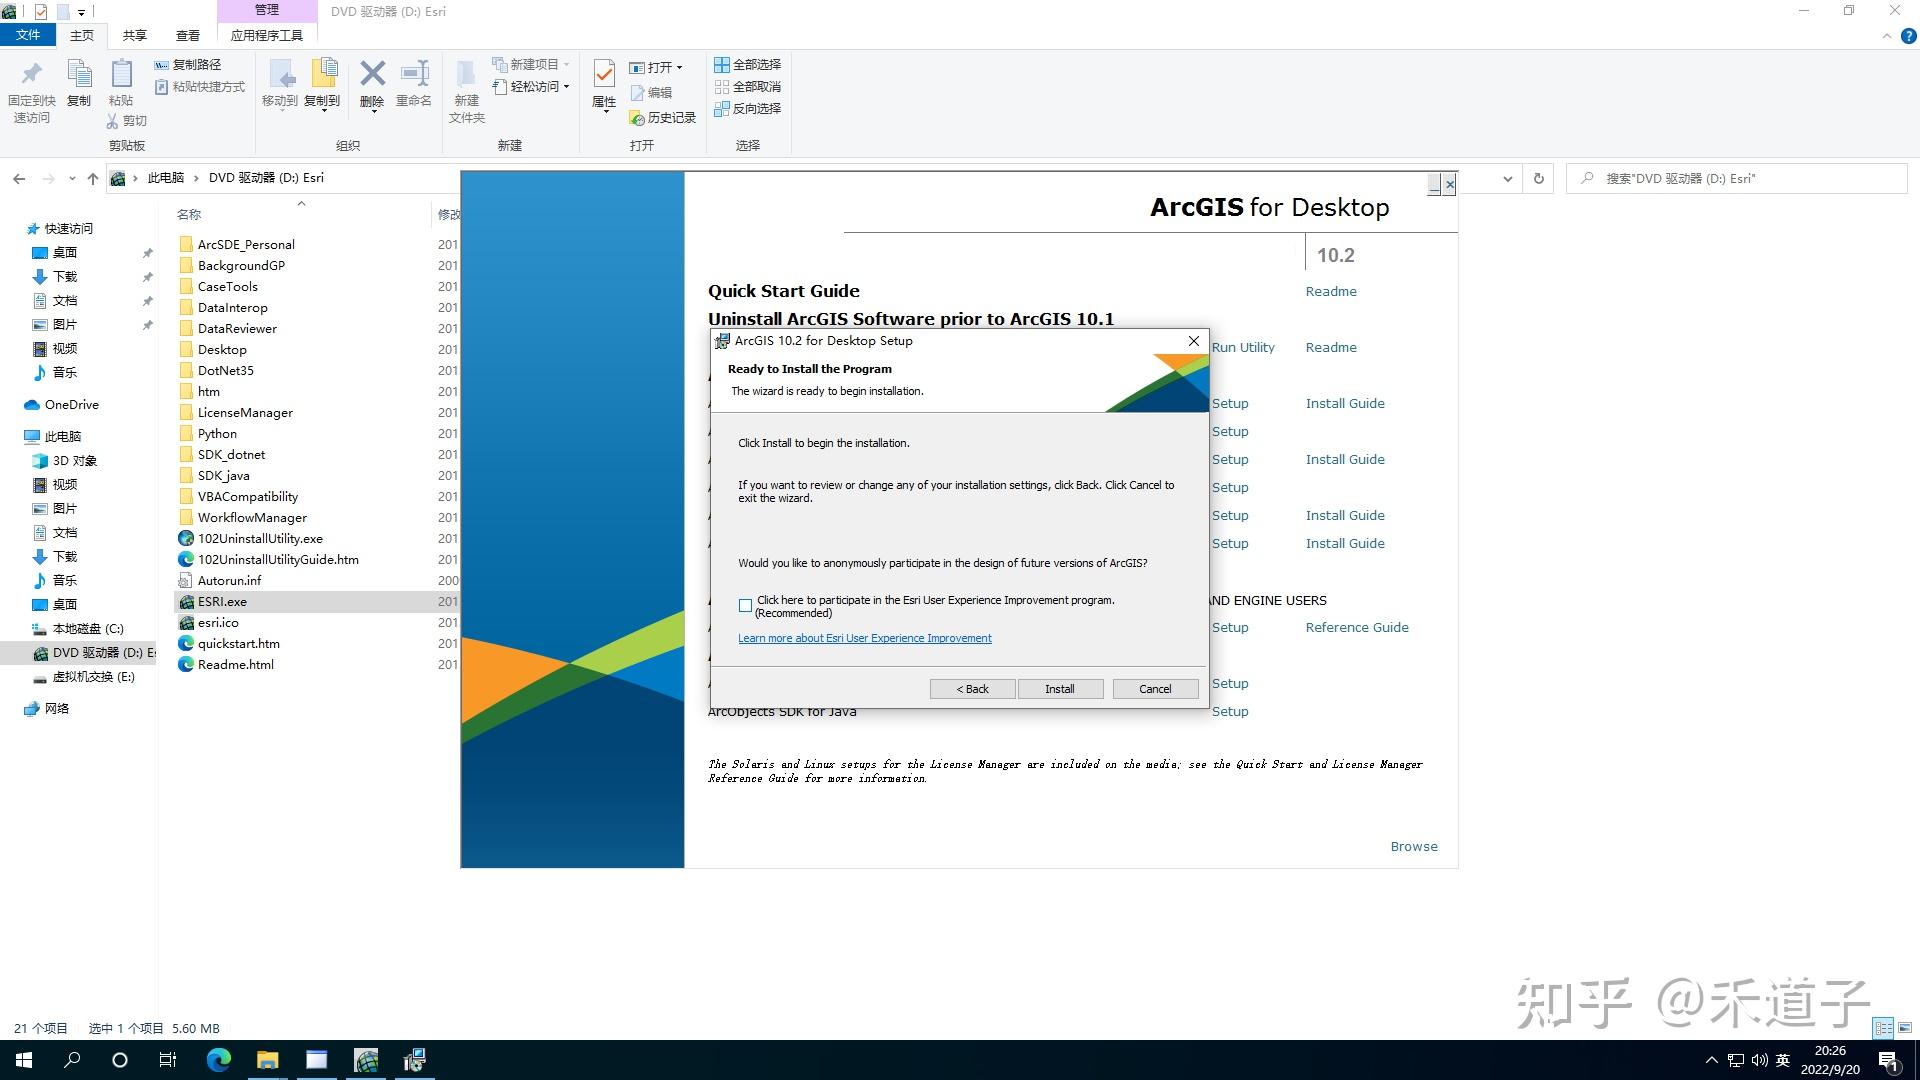Open Microsoft Edge from the taskbar
Image resolution: width=1920 pixels, height=1080 pixels.
tap(218, 1060)
